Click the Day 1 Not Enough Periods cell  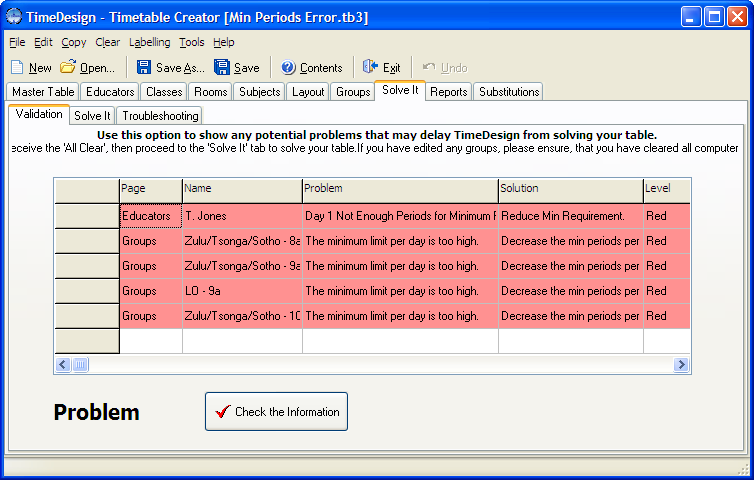[x=401, y=216]
